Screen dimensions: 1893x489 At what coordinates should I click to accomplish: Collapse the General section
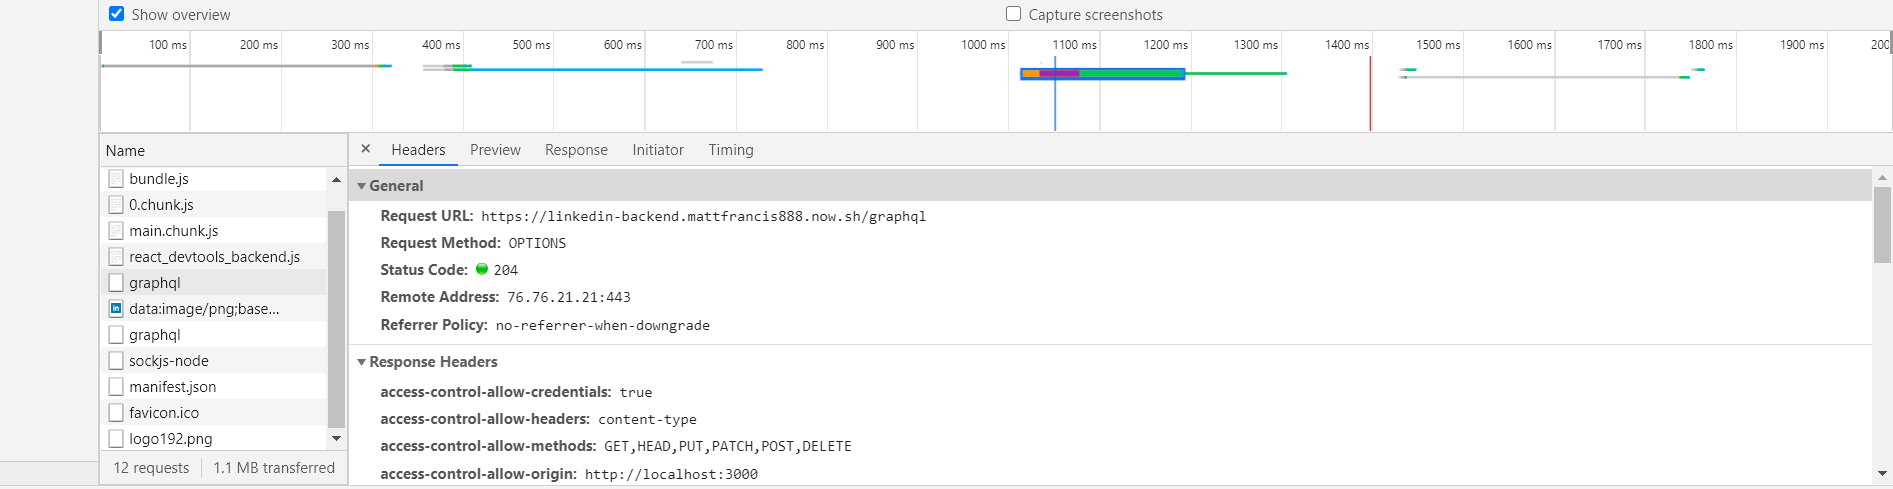(362, 186)
